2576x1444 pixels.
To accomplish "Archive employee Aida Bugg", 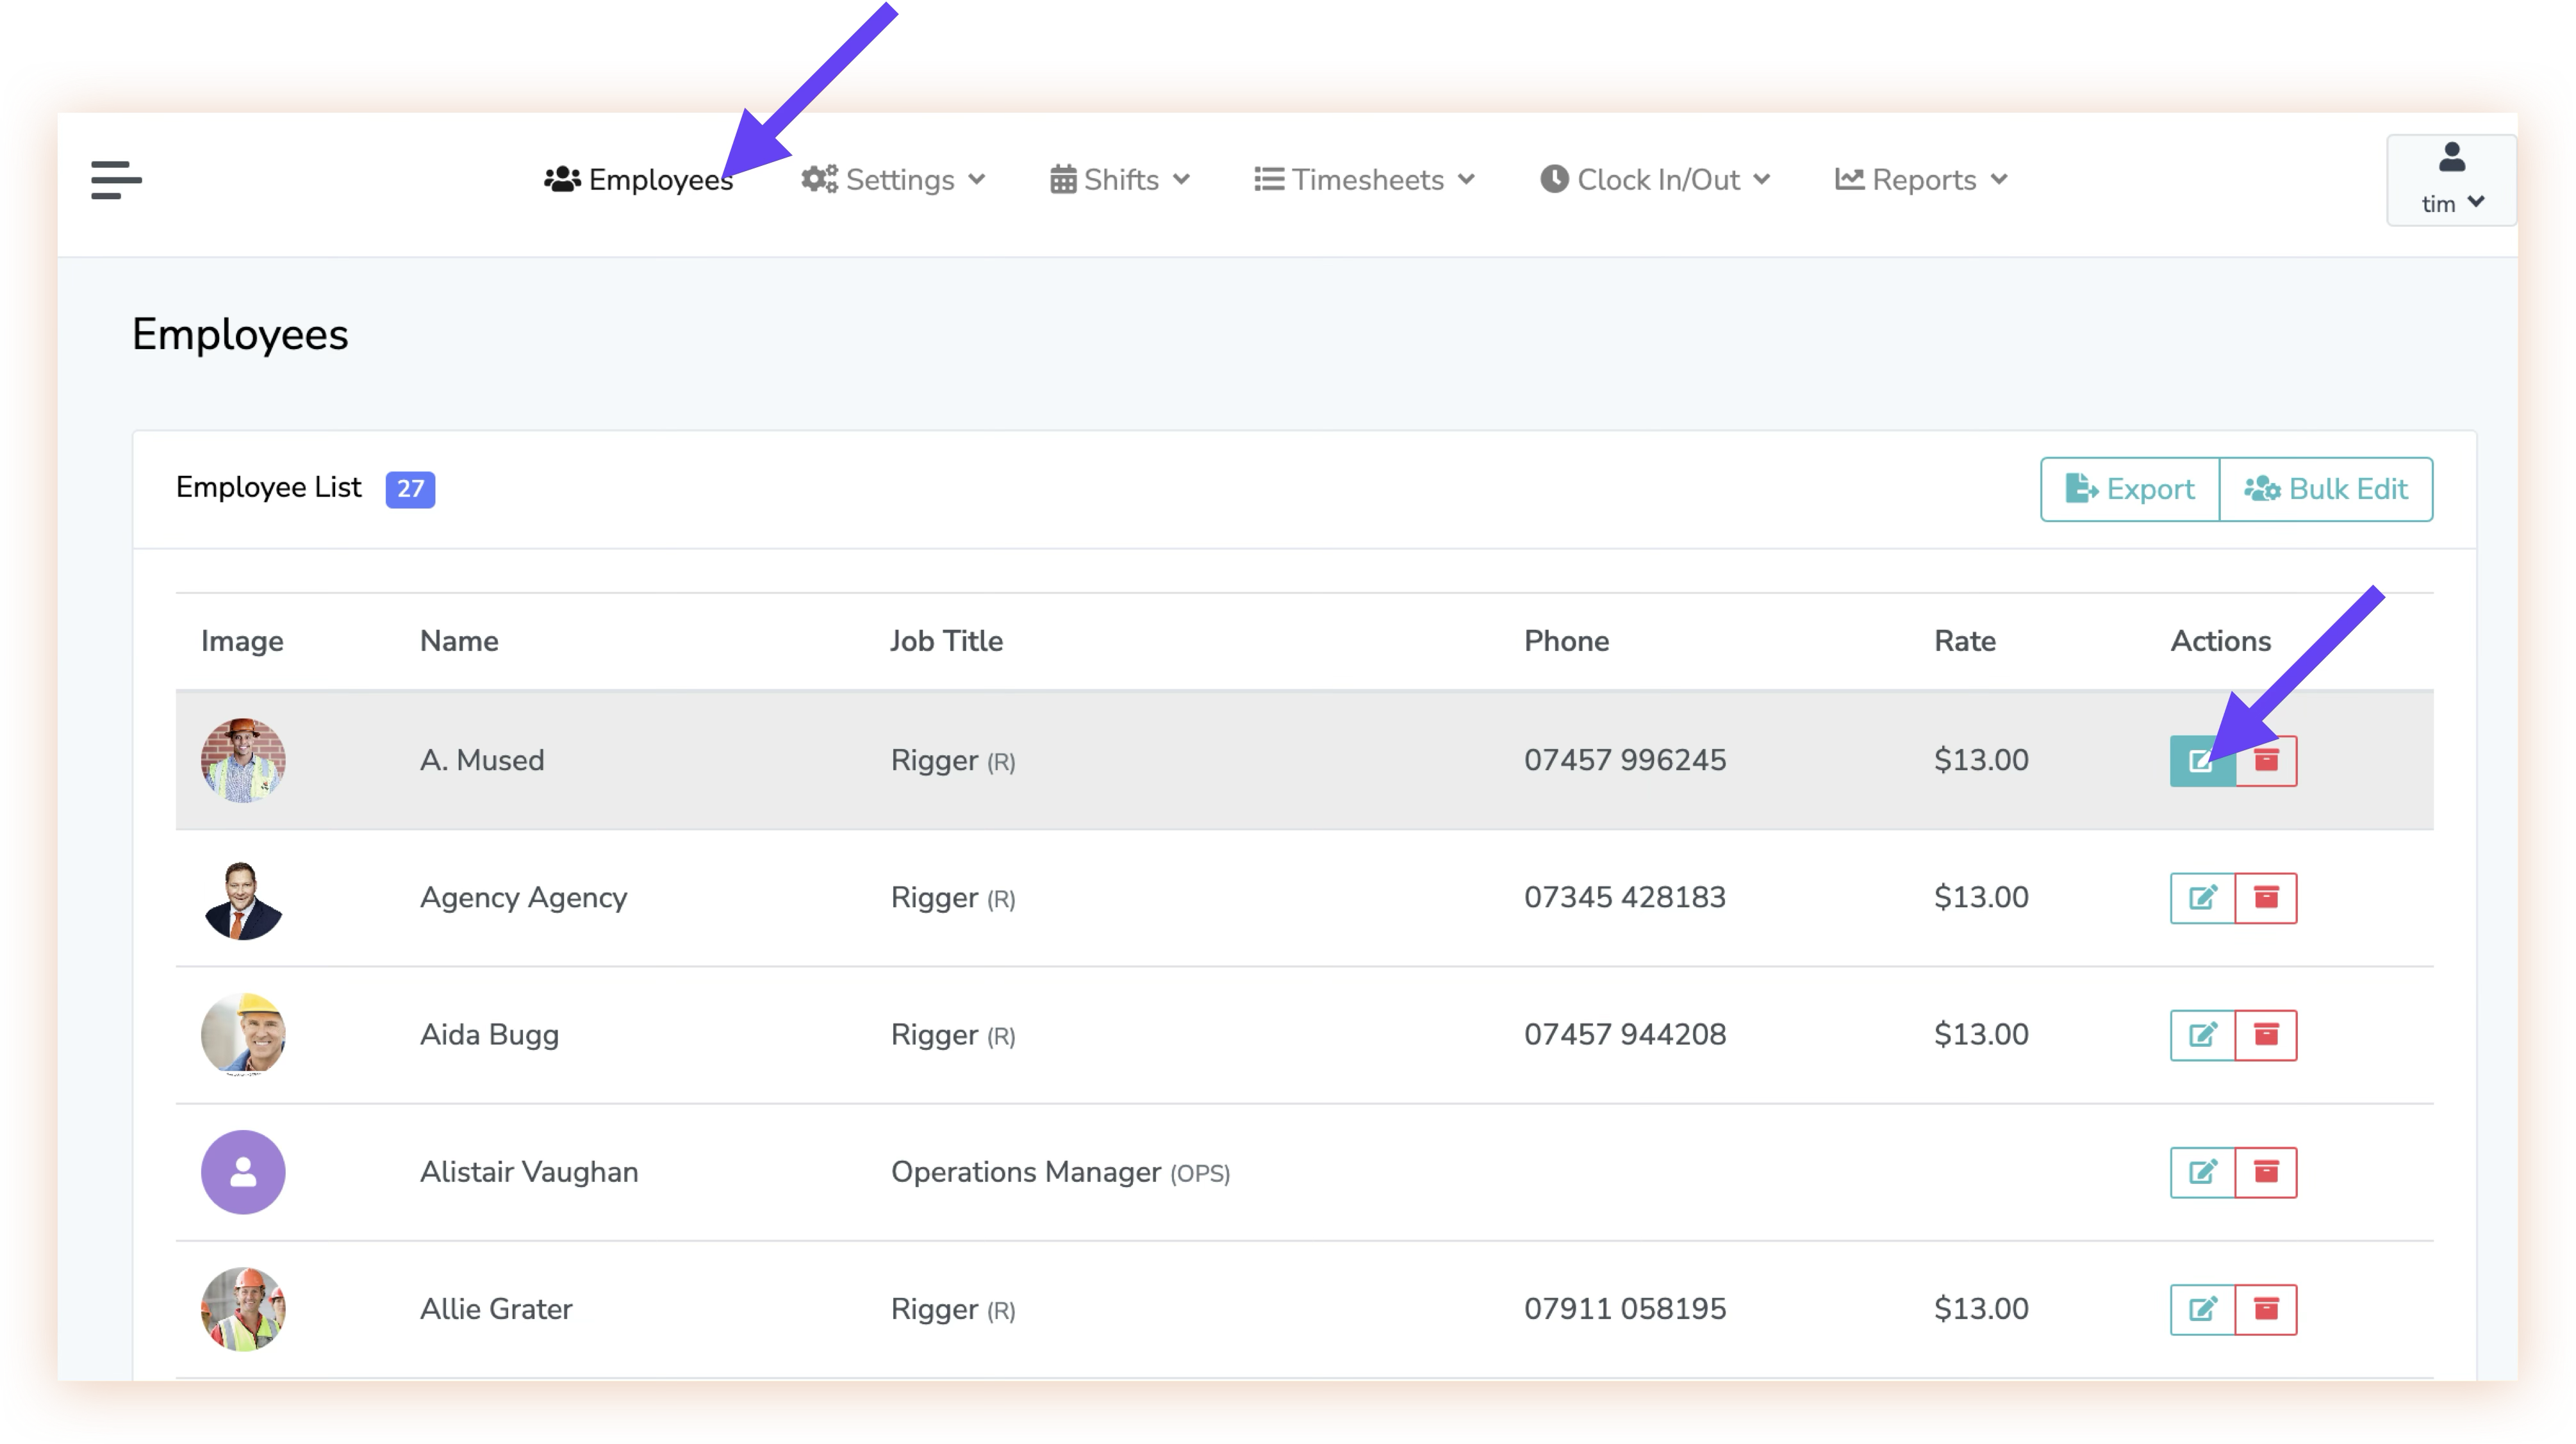I will (x=2266, y=1035).
